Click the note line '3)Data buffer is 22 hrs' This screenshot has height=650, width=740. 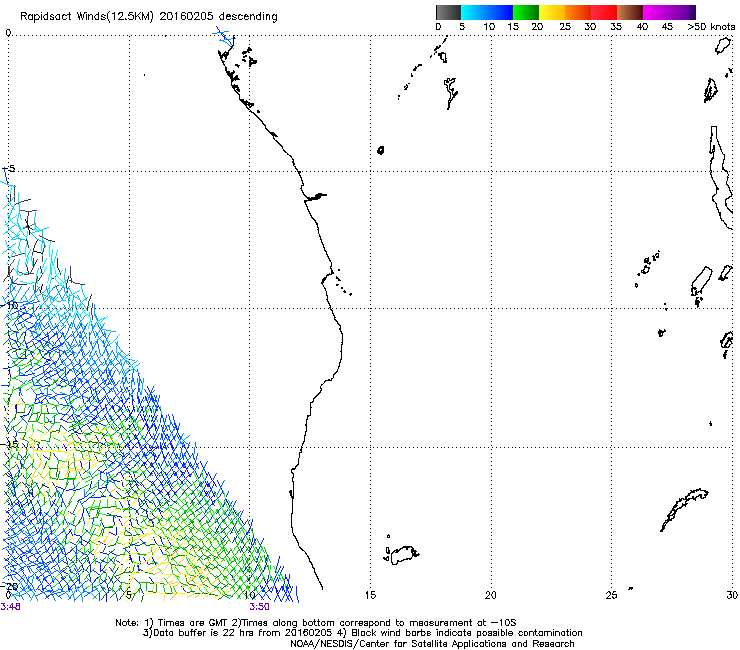coord(362,633)
